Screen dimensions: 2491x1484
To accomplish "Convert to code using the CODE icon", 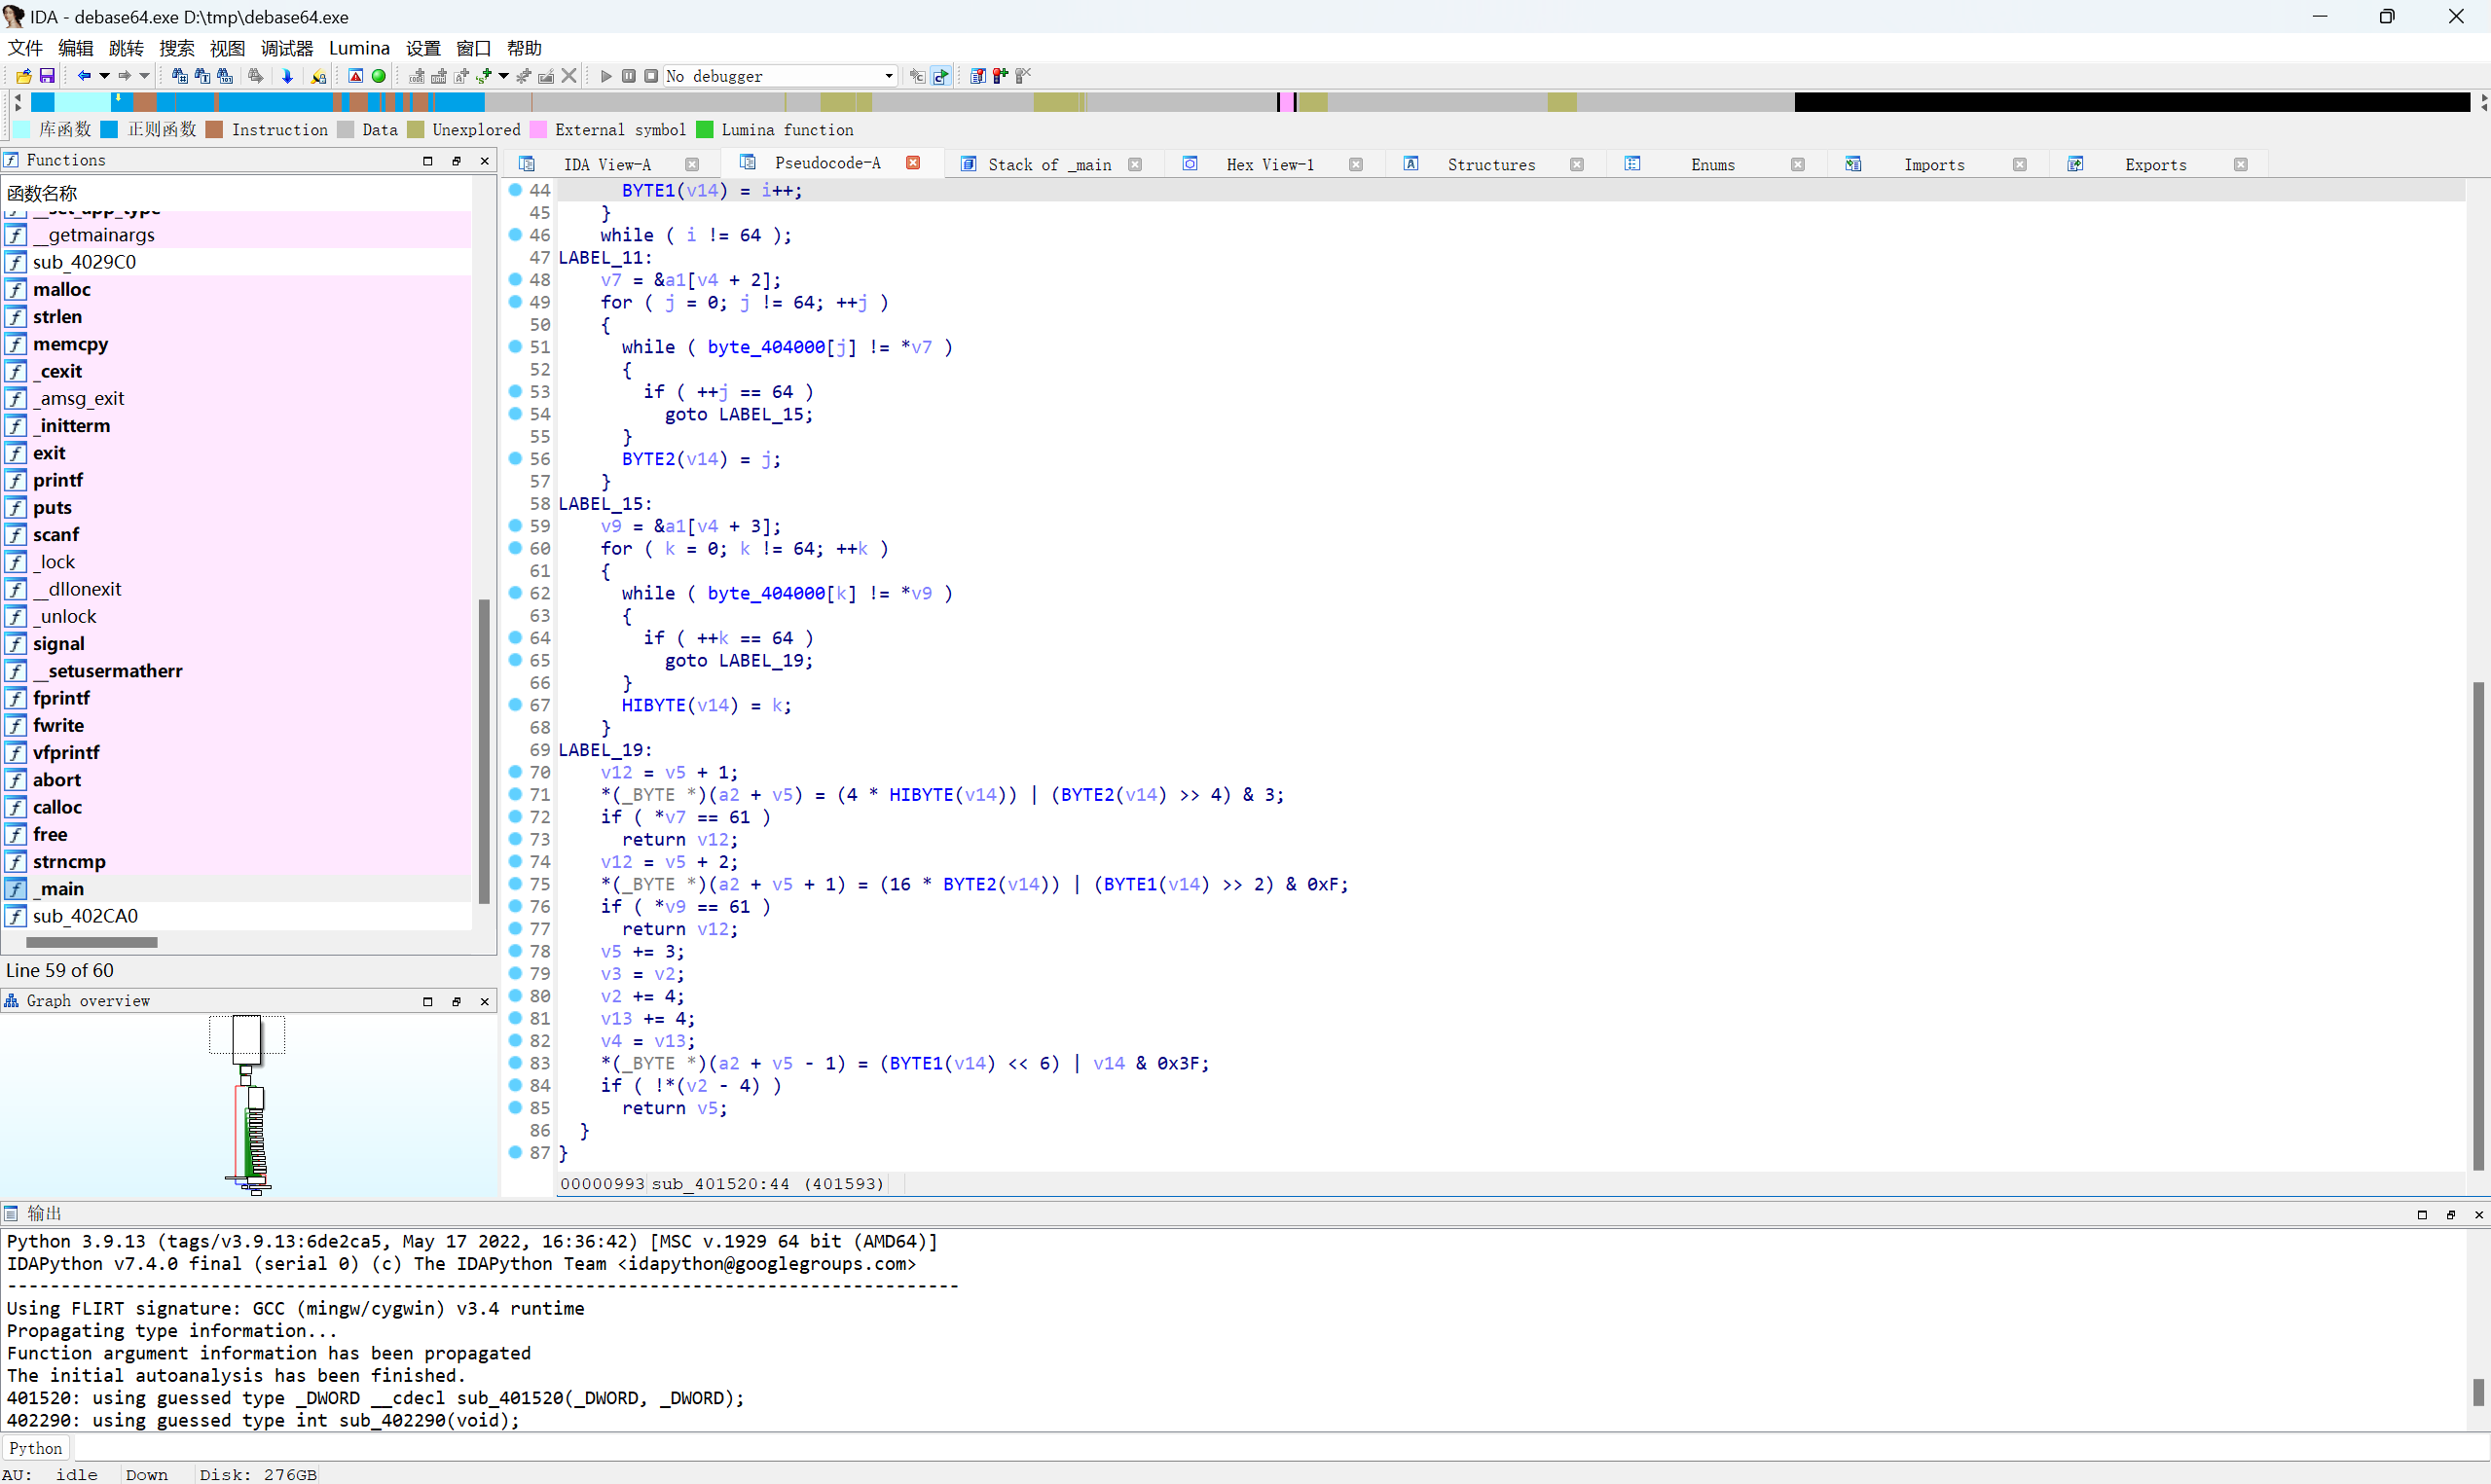I will 417,76.
